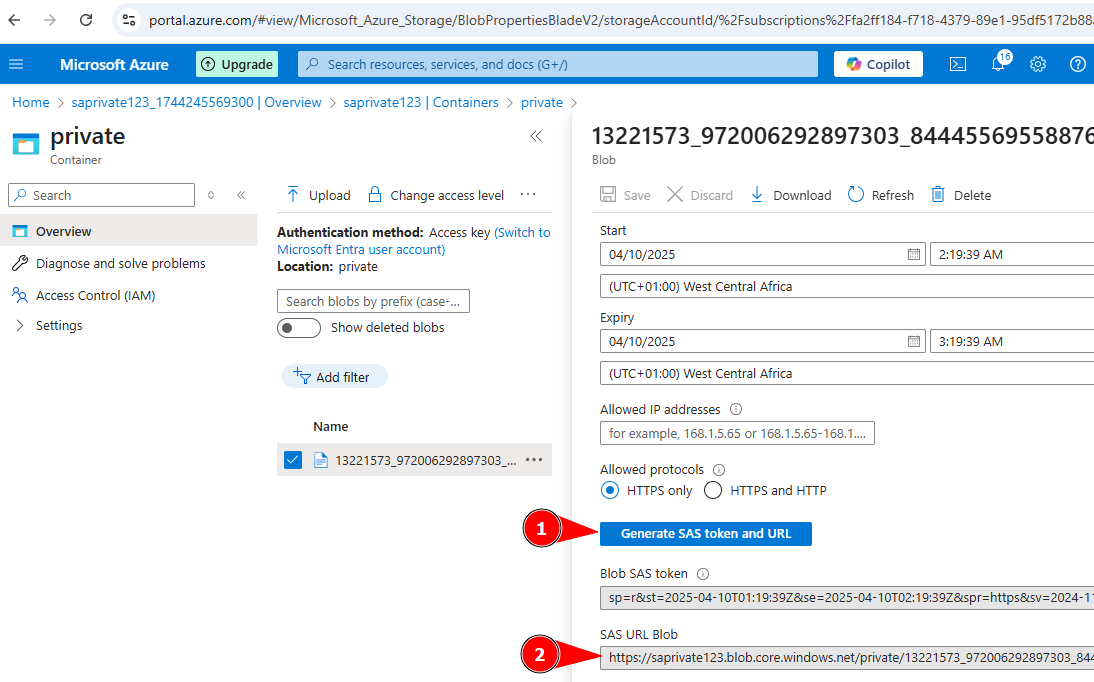Reload the browser page
Viewport: 1094px width, 682px height.
86,20
